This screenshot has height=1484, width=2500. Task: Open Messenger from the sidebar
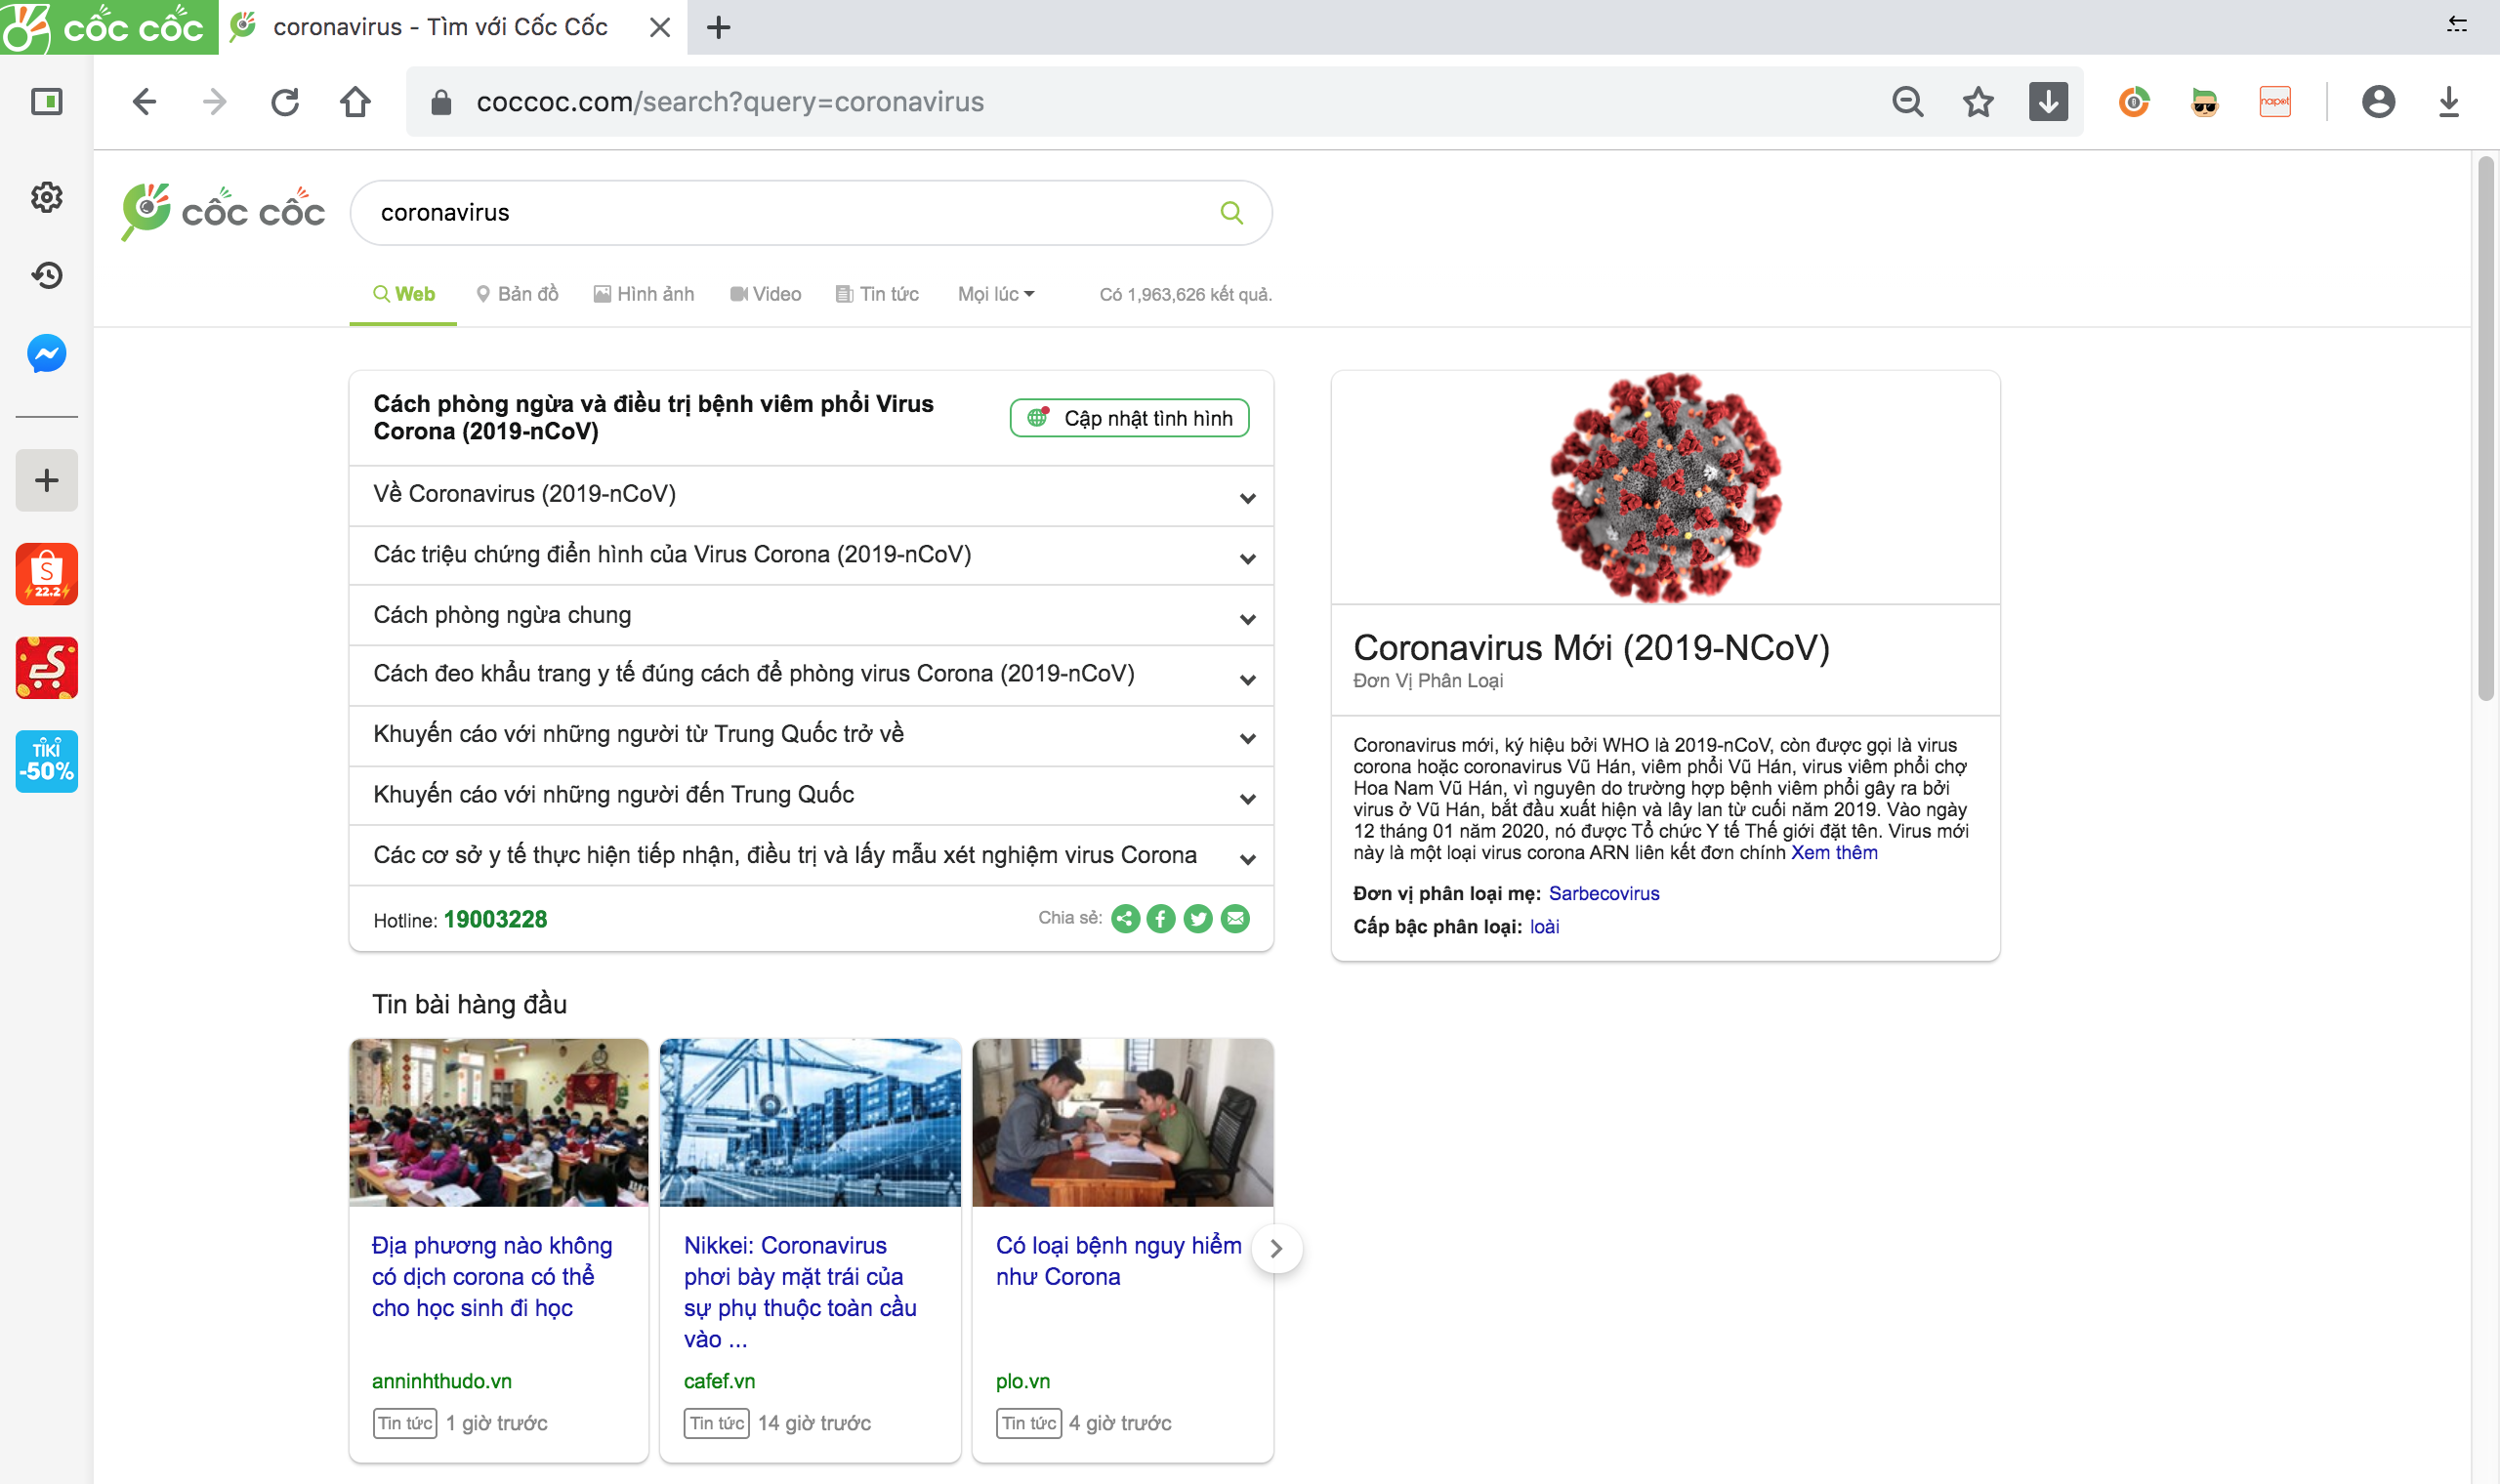46,353
